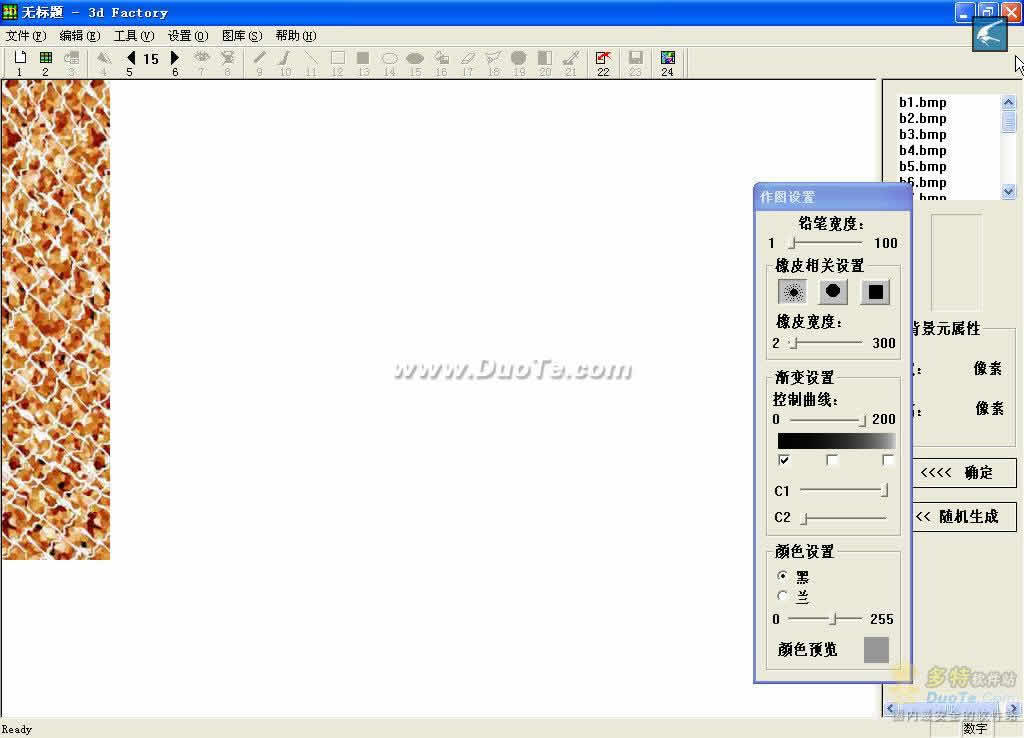
Task: Click the left arrow icon (5)
Action: (x=130, y=59)
